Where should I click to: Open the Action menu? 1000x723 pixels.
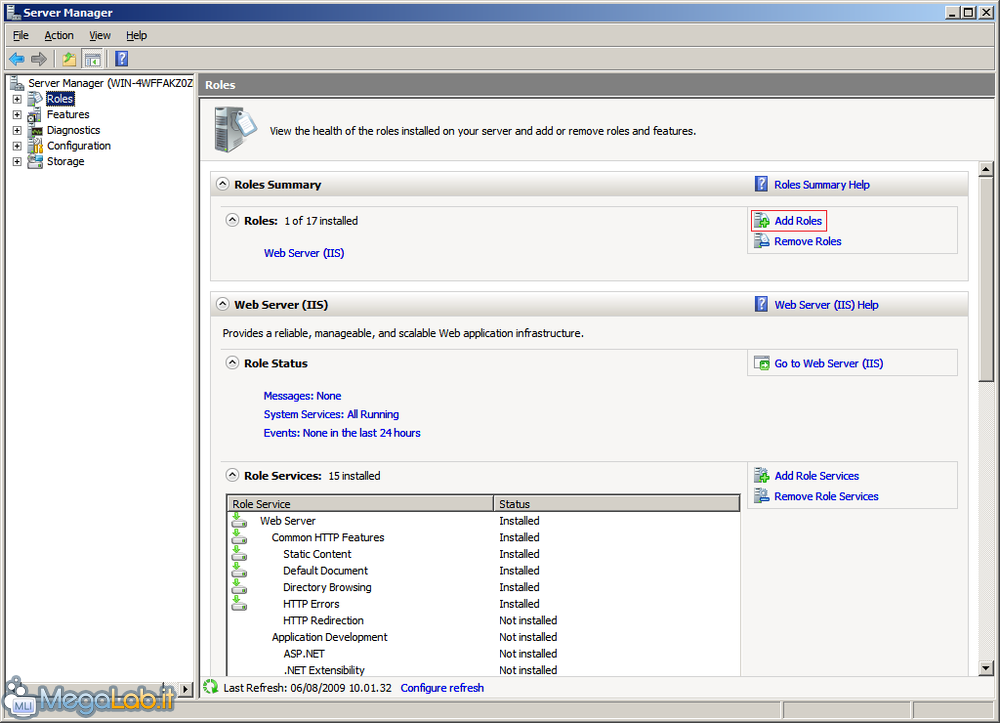[59, 35]
